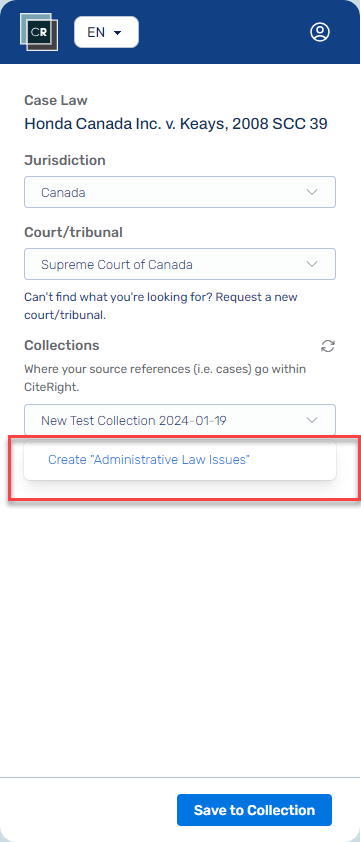Click the Court/tribunal field chevron arrow
Viewport: 361px width, 842px height.
312,264
